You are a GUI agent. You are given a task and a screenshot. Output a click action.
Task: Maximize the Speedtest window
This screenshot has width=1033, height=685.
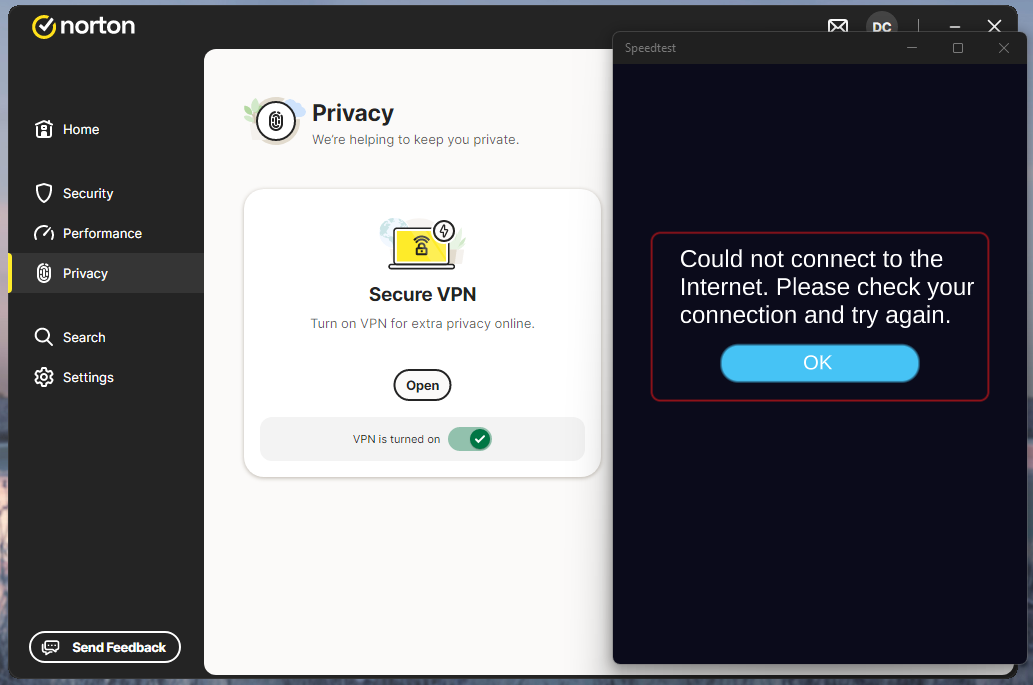pyautogui.click(x=958, y=48)
